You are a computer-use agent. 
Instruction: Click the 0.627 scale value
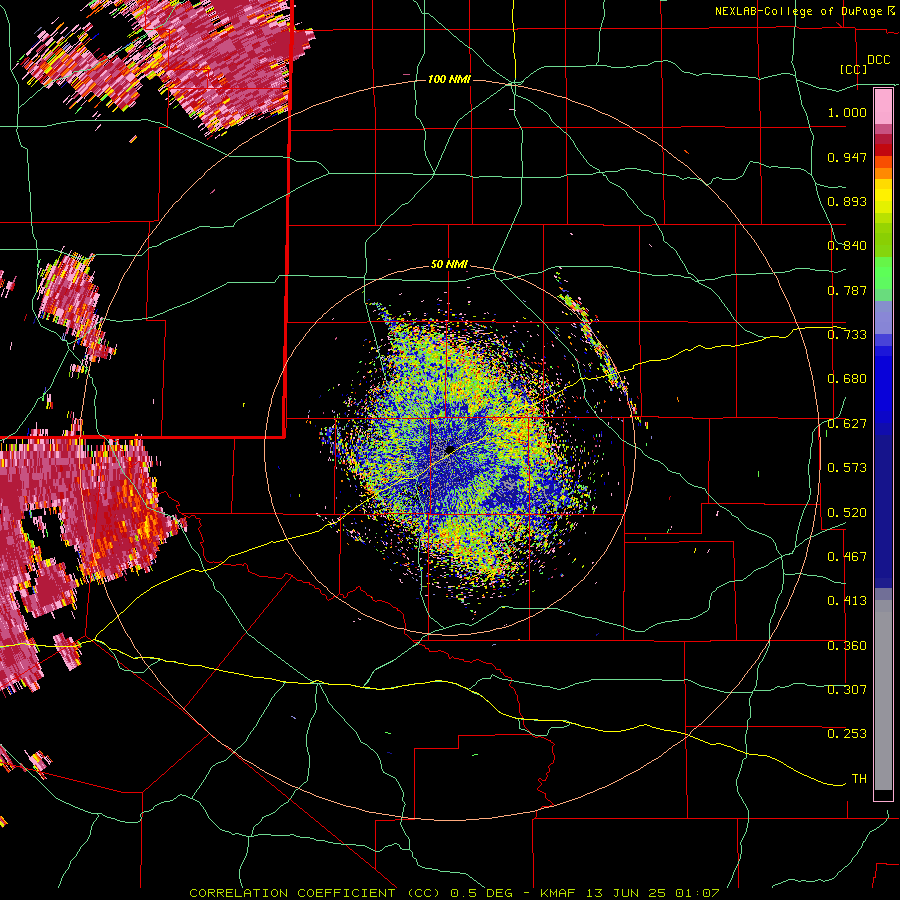tap(847, 424)
